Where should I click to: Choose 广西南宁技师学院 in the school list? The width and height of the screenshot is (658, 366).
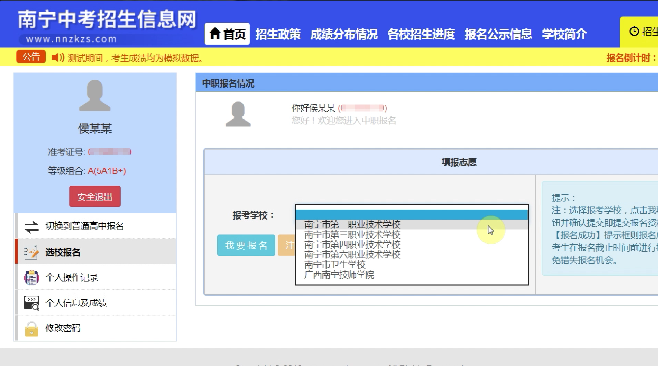(x=339, y=275)
